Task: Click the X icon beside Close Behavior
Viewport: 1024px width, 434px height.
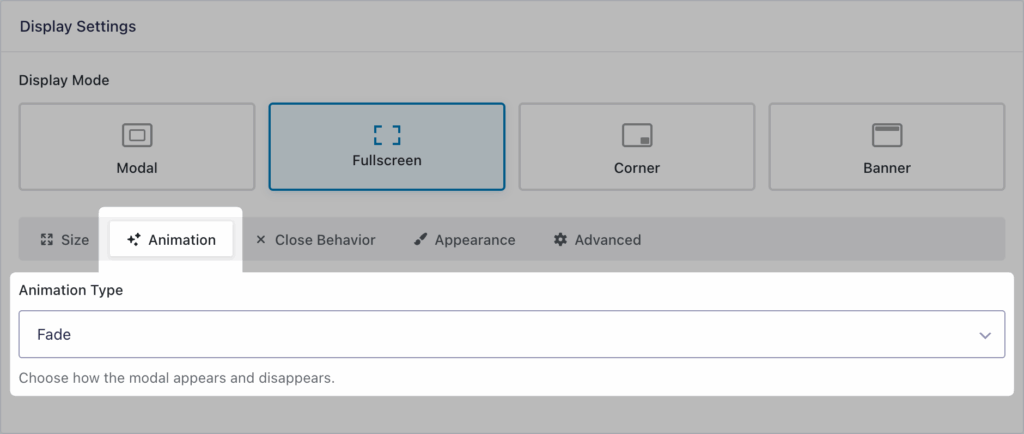Action: click(261, 240)
